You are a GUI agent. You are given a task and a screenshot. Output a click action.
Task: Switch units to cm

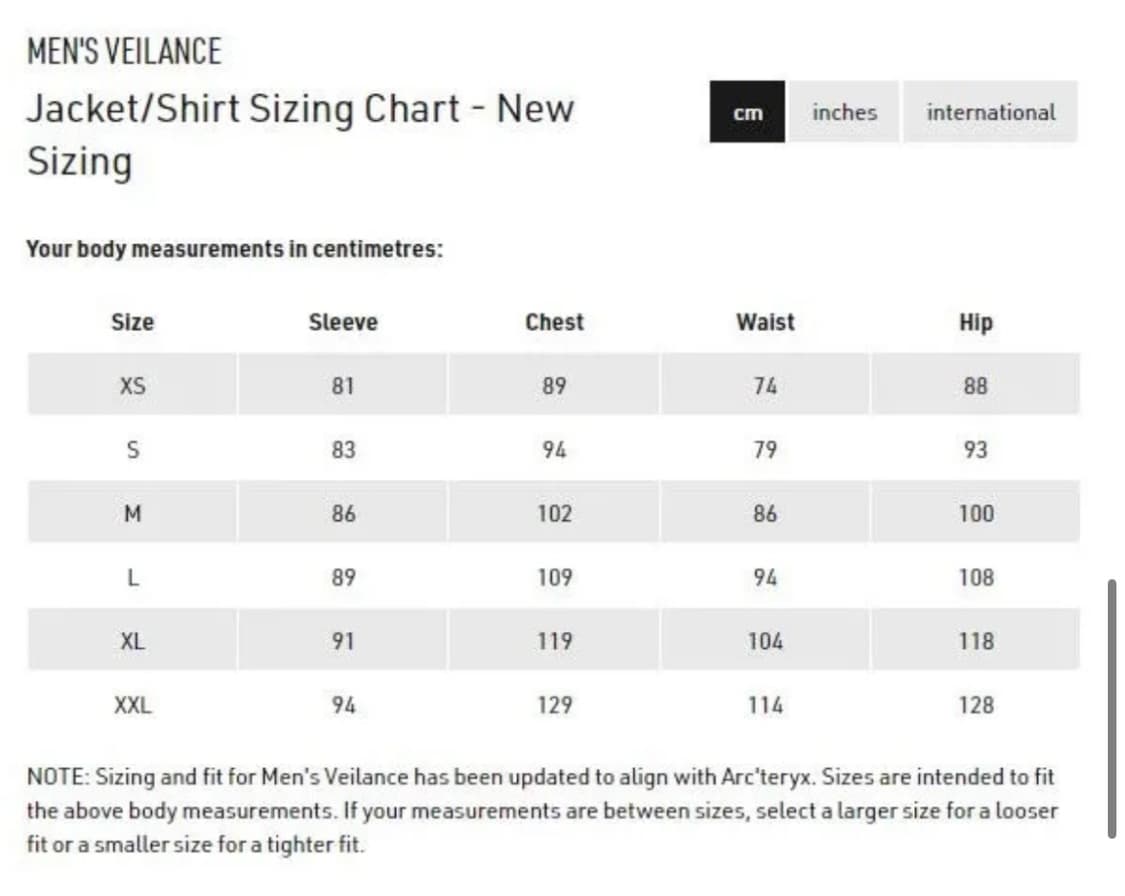click(747, 112)
